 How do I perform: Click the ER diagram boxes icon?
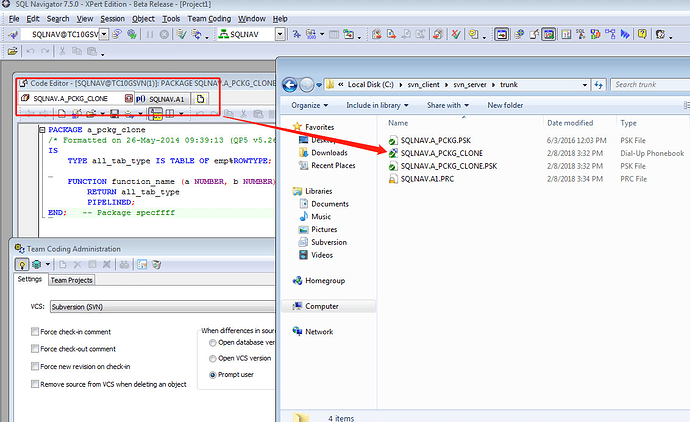click(x=610, y=34)
